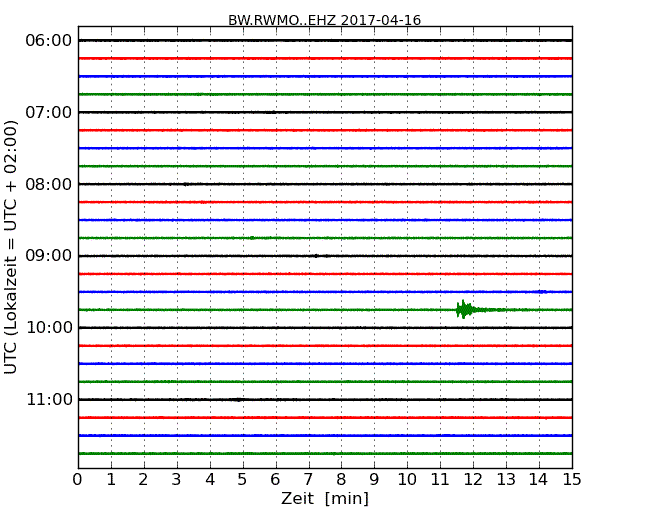Select the 11:00 time label
The height and width of the screenshot is (520, 650).
49,399
